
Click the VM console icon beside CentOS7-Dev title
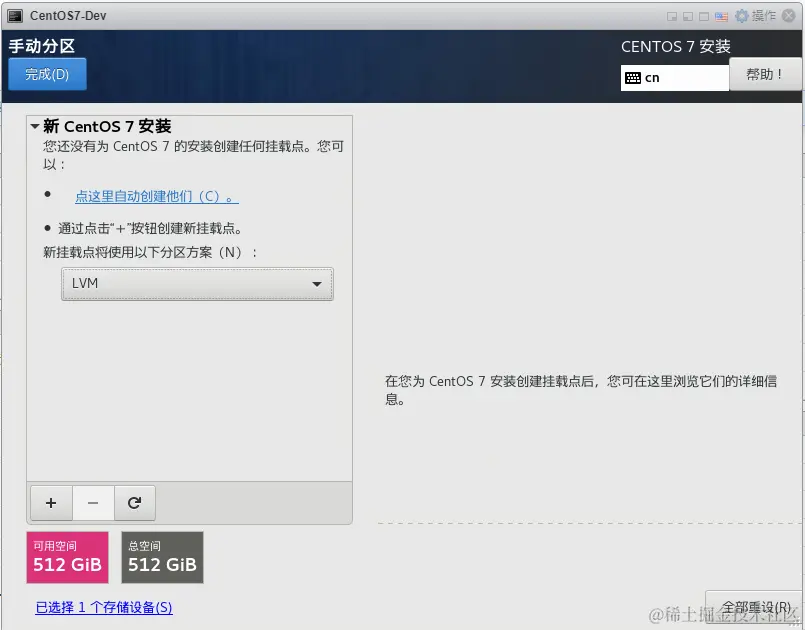15,15
